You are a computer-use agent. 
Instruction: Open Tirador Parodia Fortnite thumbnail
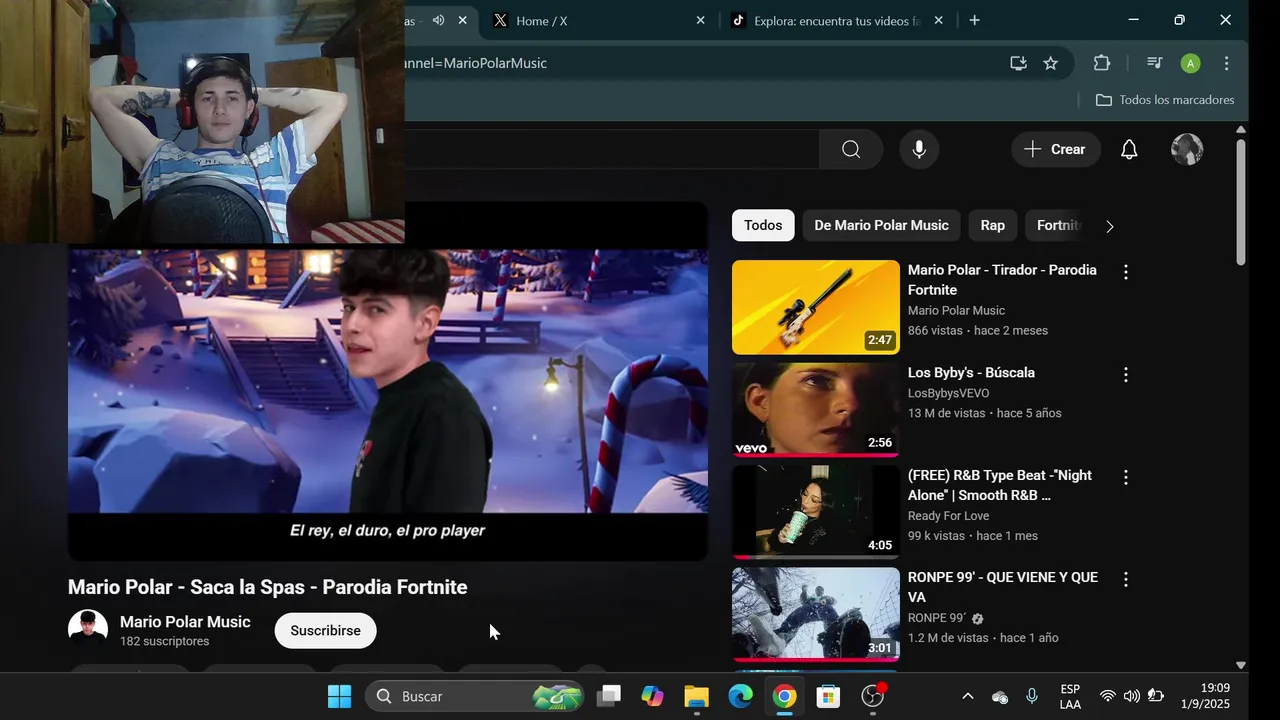click(x=816, y=307)
